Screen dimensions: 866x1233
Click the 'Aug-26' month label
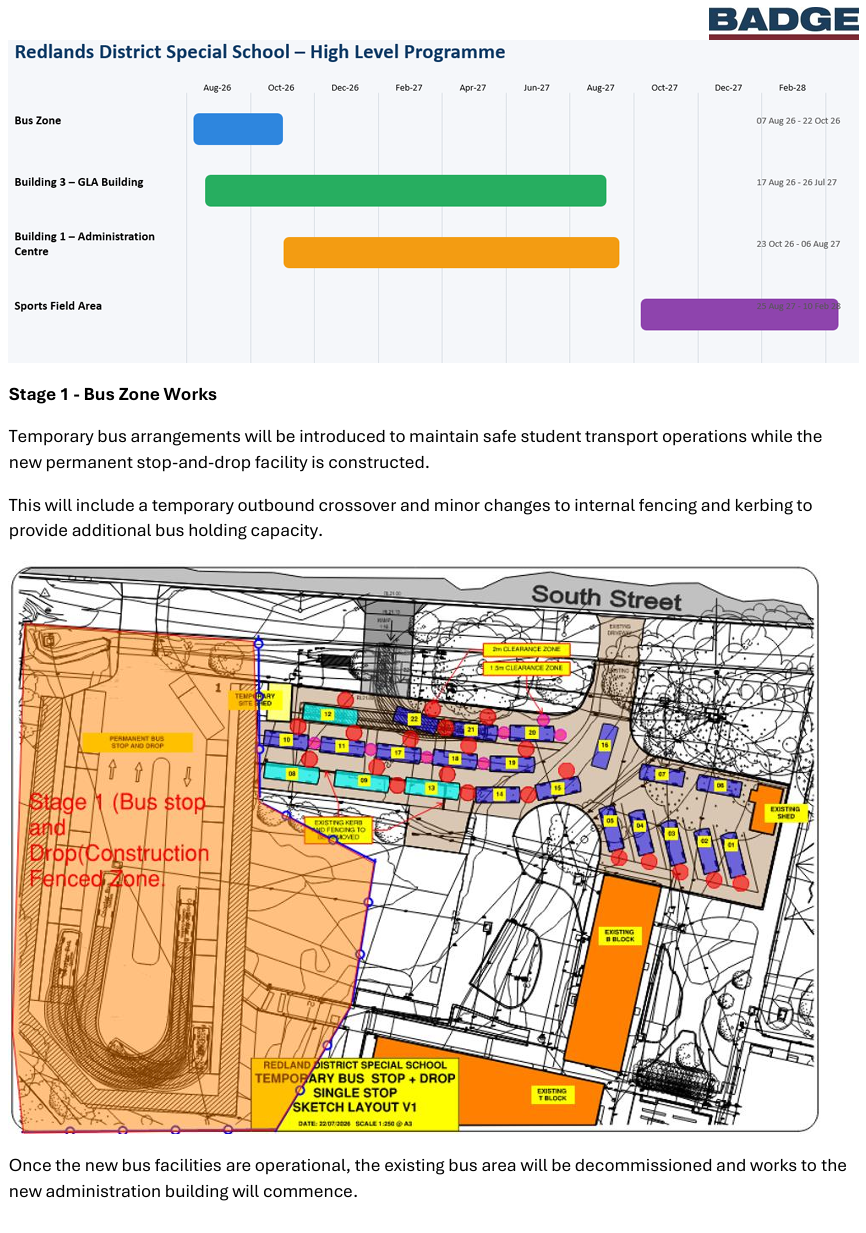(217, 88)
